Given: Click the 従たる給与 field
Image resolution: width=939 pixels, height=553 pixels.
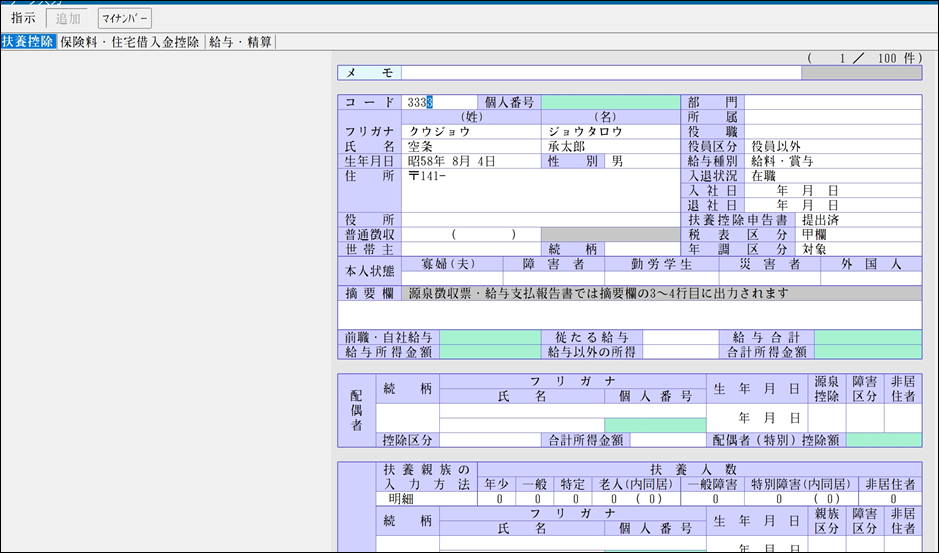Looking at the screenshot, I should tap(681, 337).
